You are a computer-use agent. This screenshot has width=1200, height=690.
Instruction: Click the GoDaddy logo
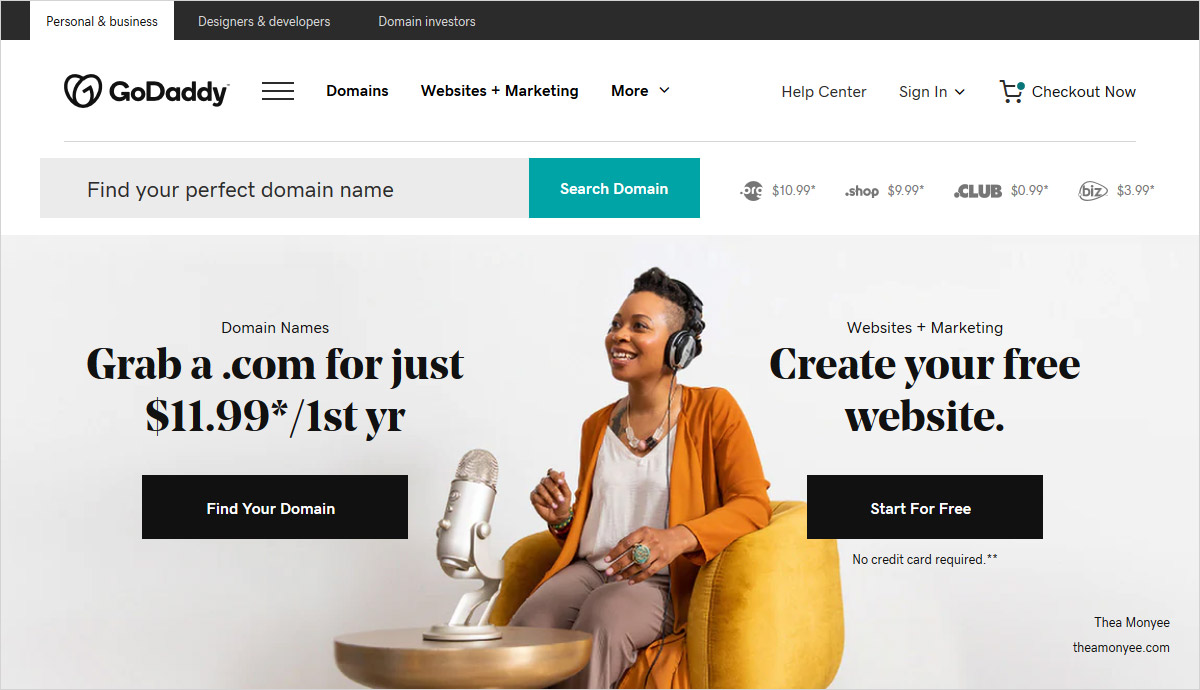(x=147, y=91)
